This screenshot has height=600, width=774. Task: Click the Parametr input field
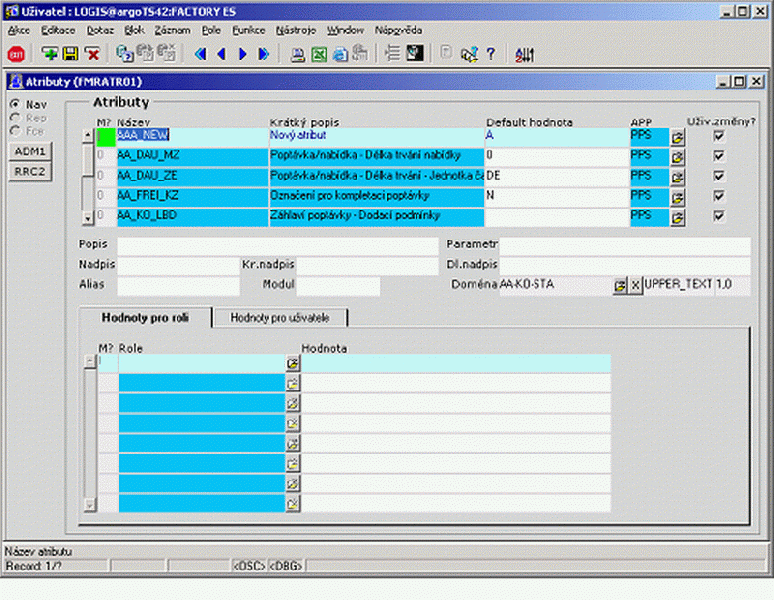click(624, 245)
